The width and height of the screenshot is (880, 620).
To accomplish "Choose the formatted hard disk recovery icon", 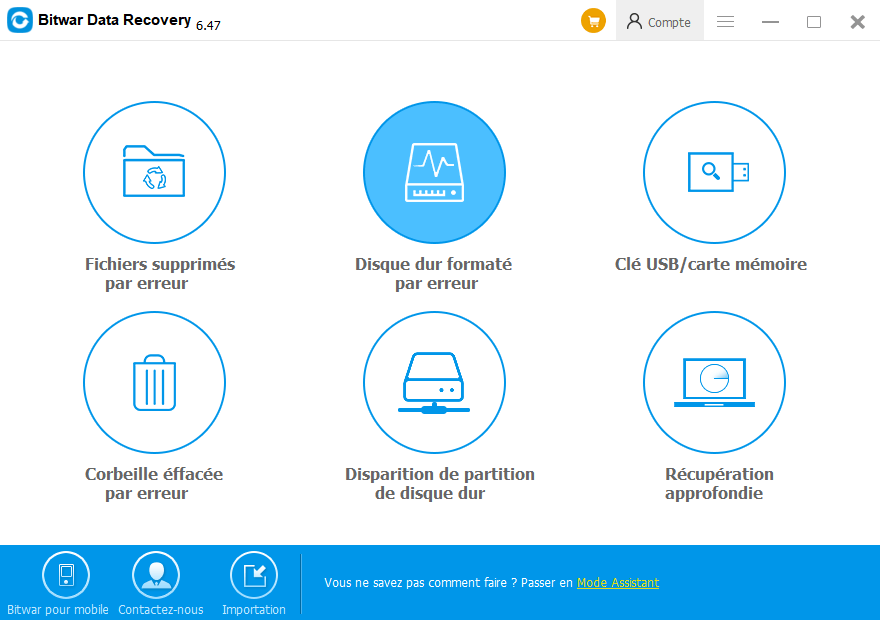I will pyautogui.click(x=434, y=172).
